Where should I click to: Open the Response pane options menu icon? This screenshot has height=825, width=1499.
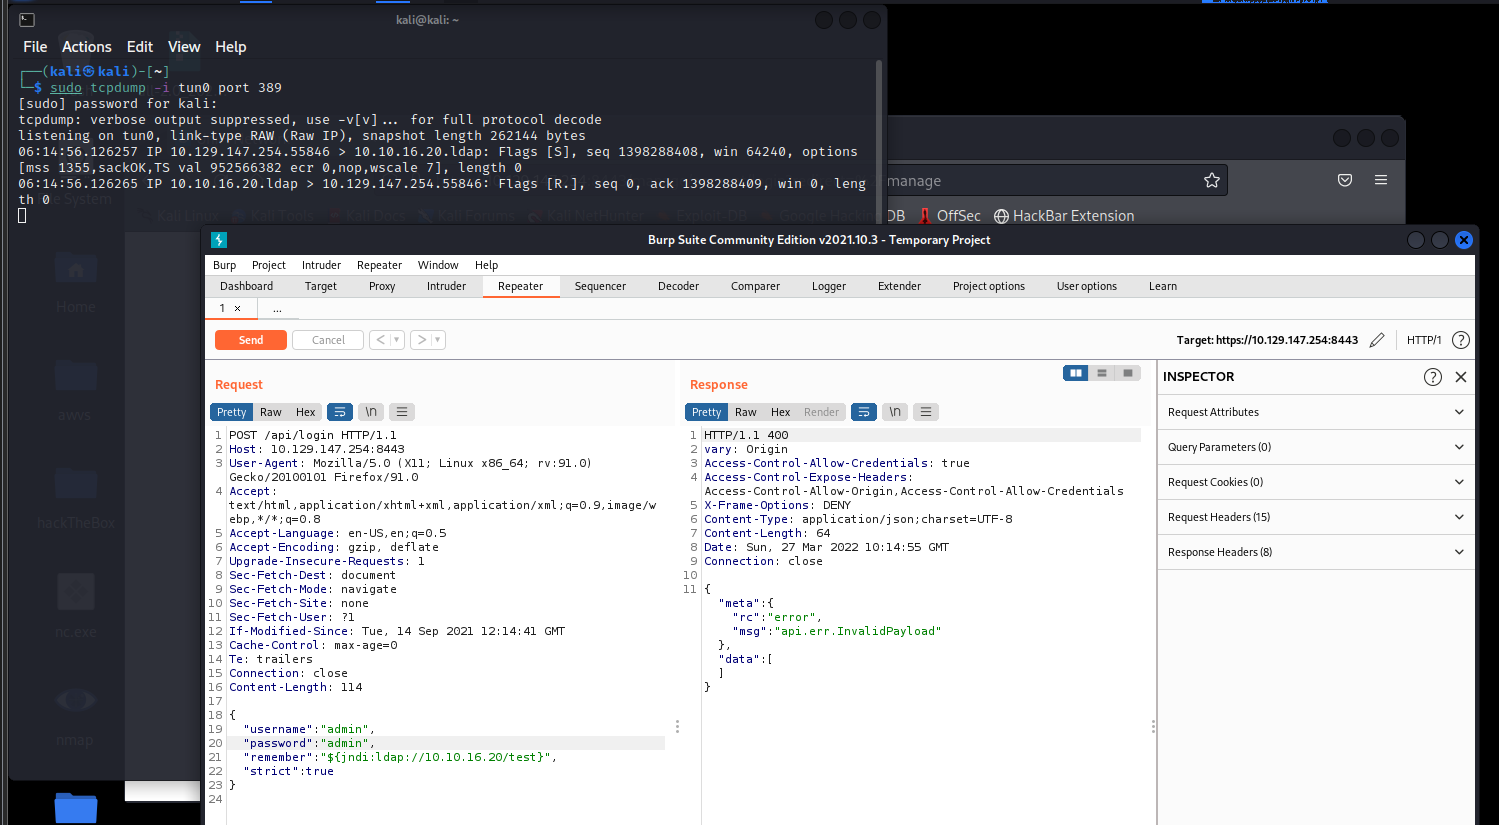926,412
